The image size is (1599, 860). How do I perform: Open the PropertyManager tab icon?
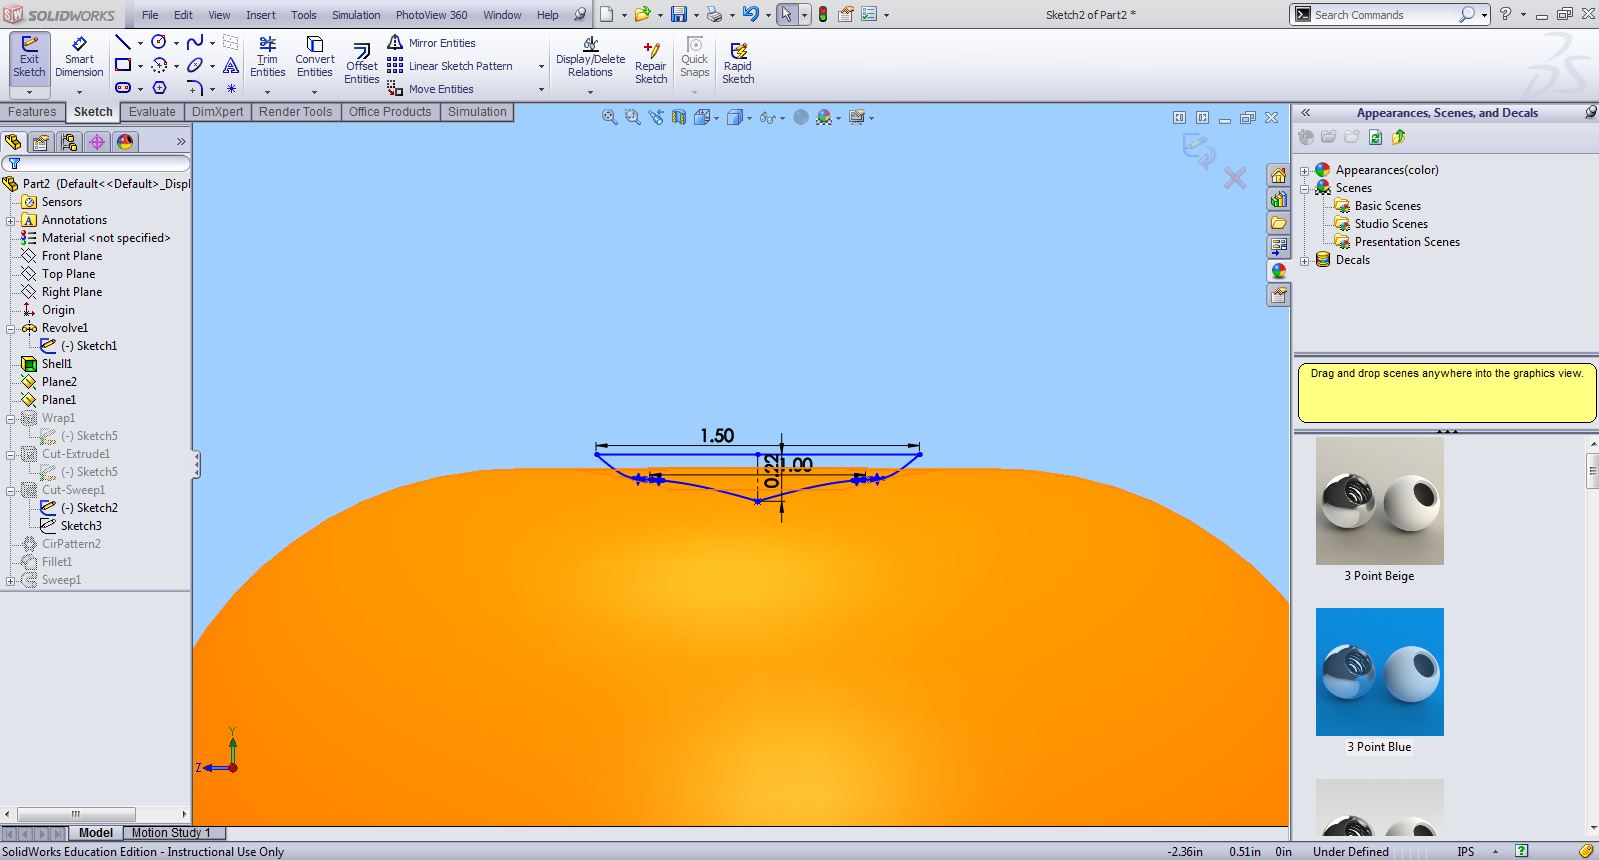[41, 142]
